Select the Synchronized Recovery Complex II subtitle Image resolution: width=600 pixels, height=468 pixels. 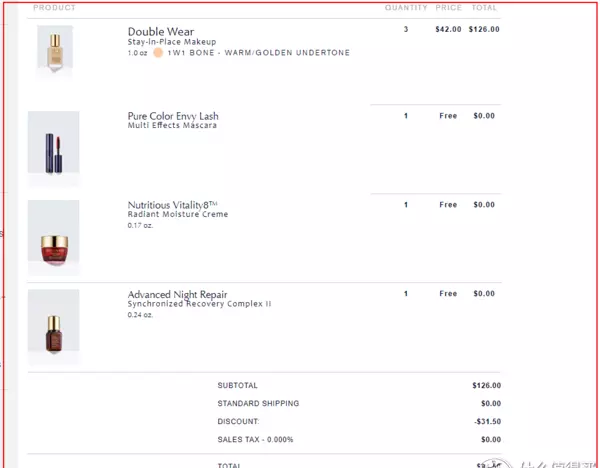(x=199, y=304)
